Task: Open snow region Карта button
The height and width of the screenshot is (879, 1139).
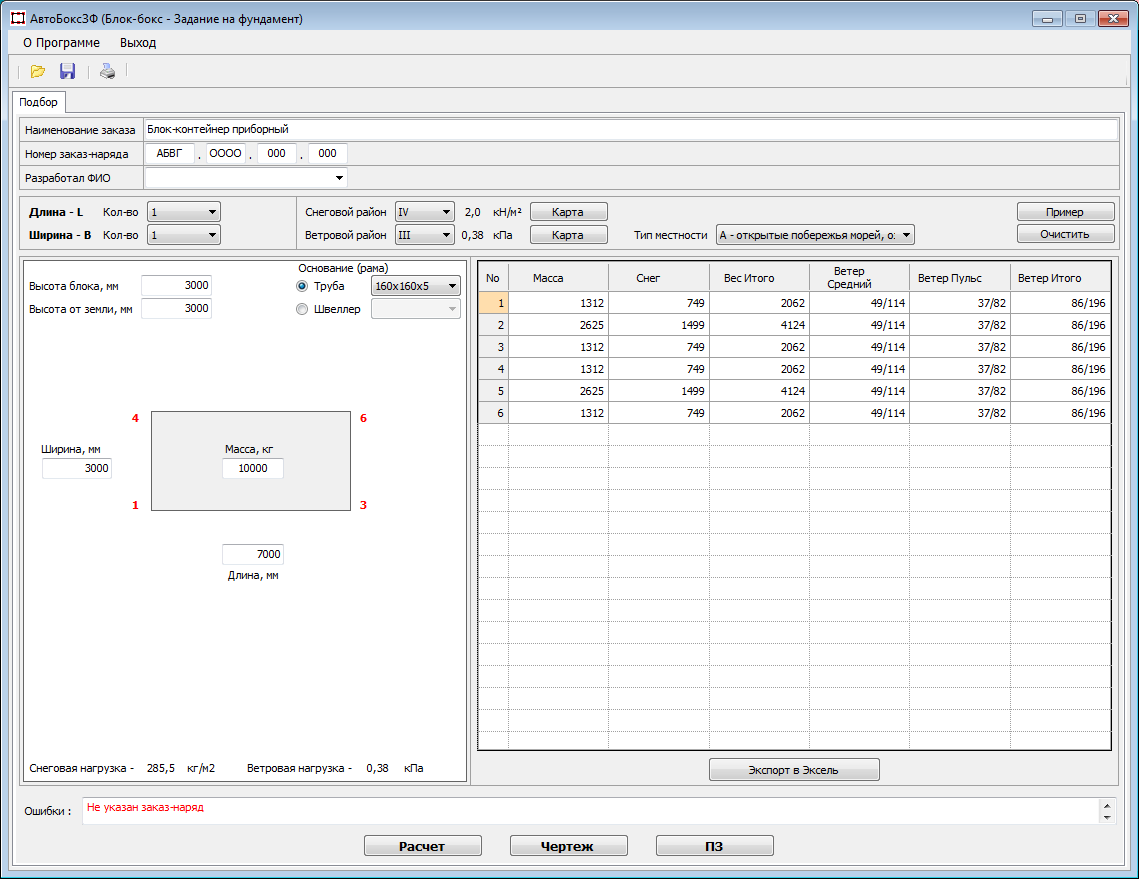Action: 568,212
